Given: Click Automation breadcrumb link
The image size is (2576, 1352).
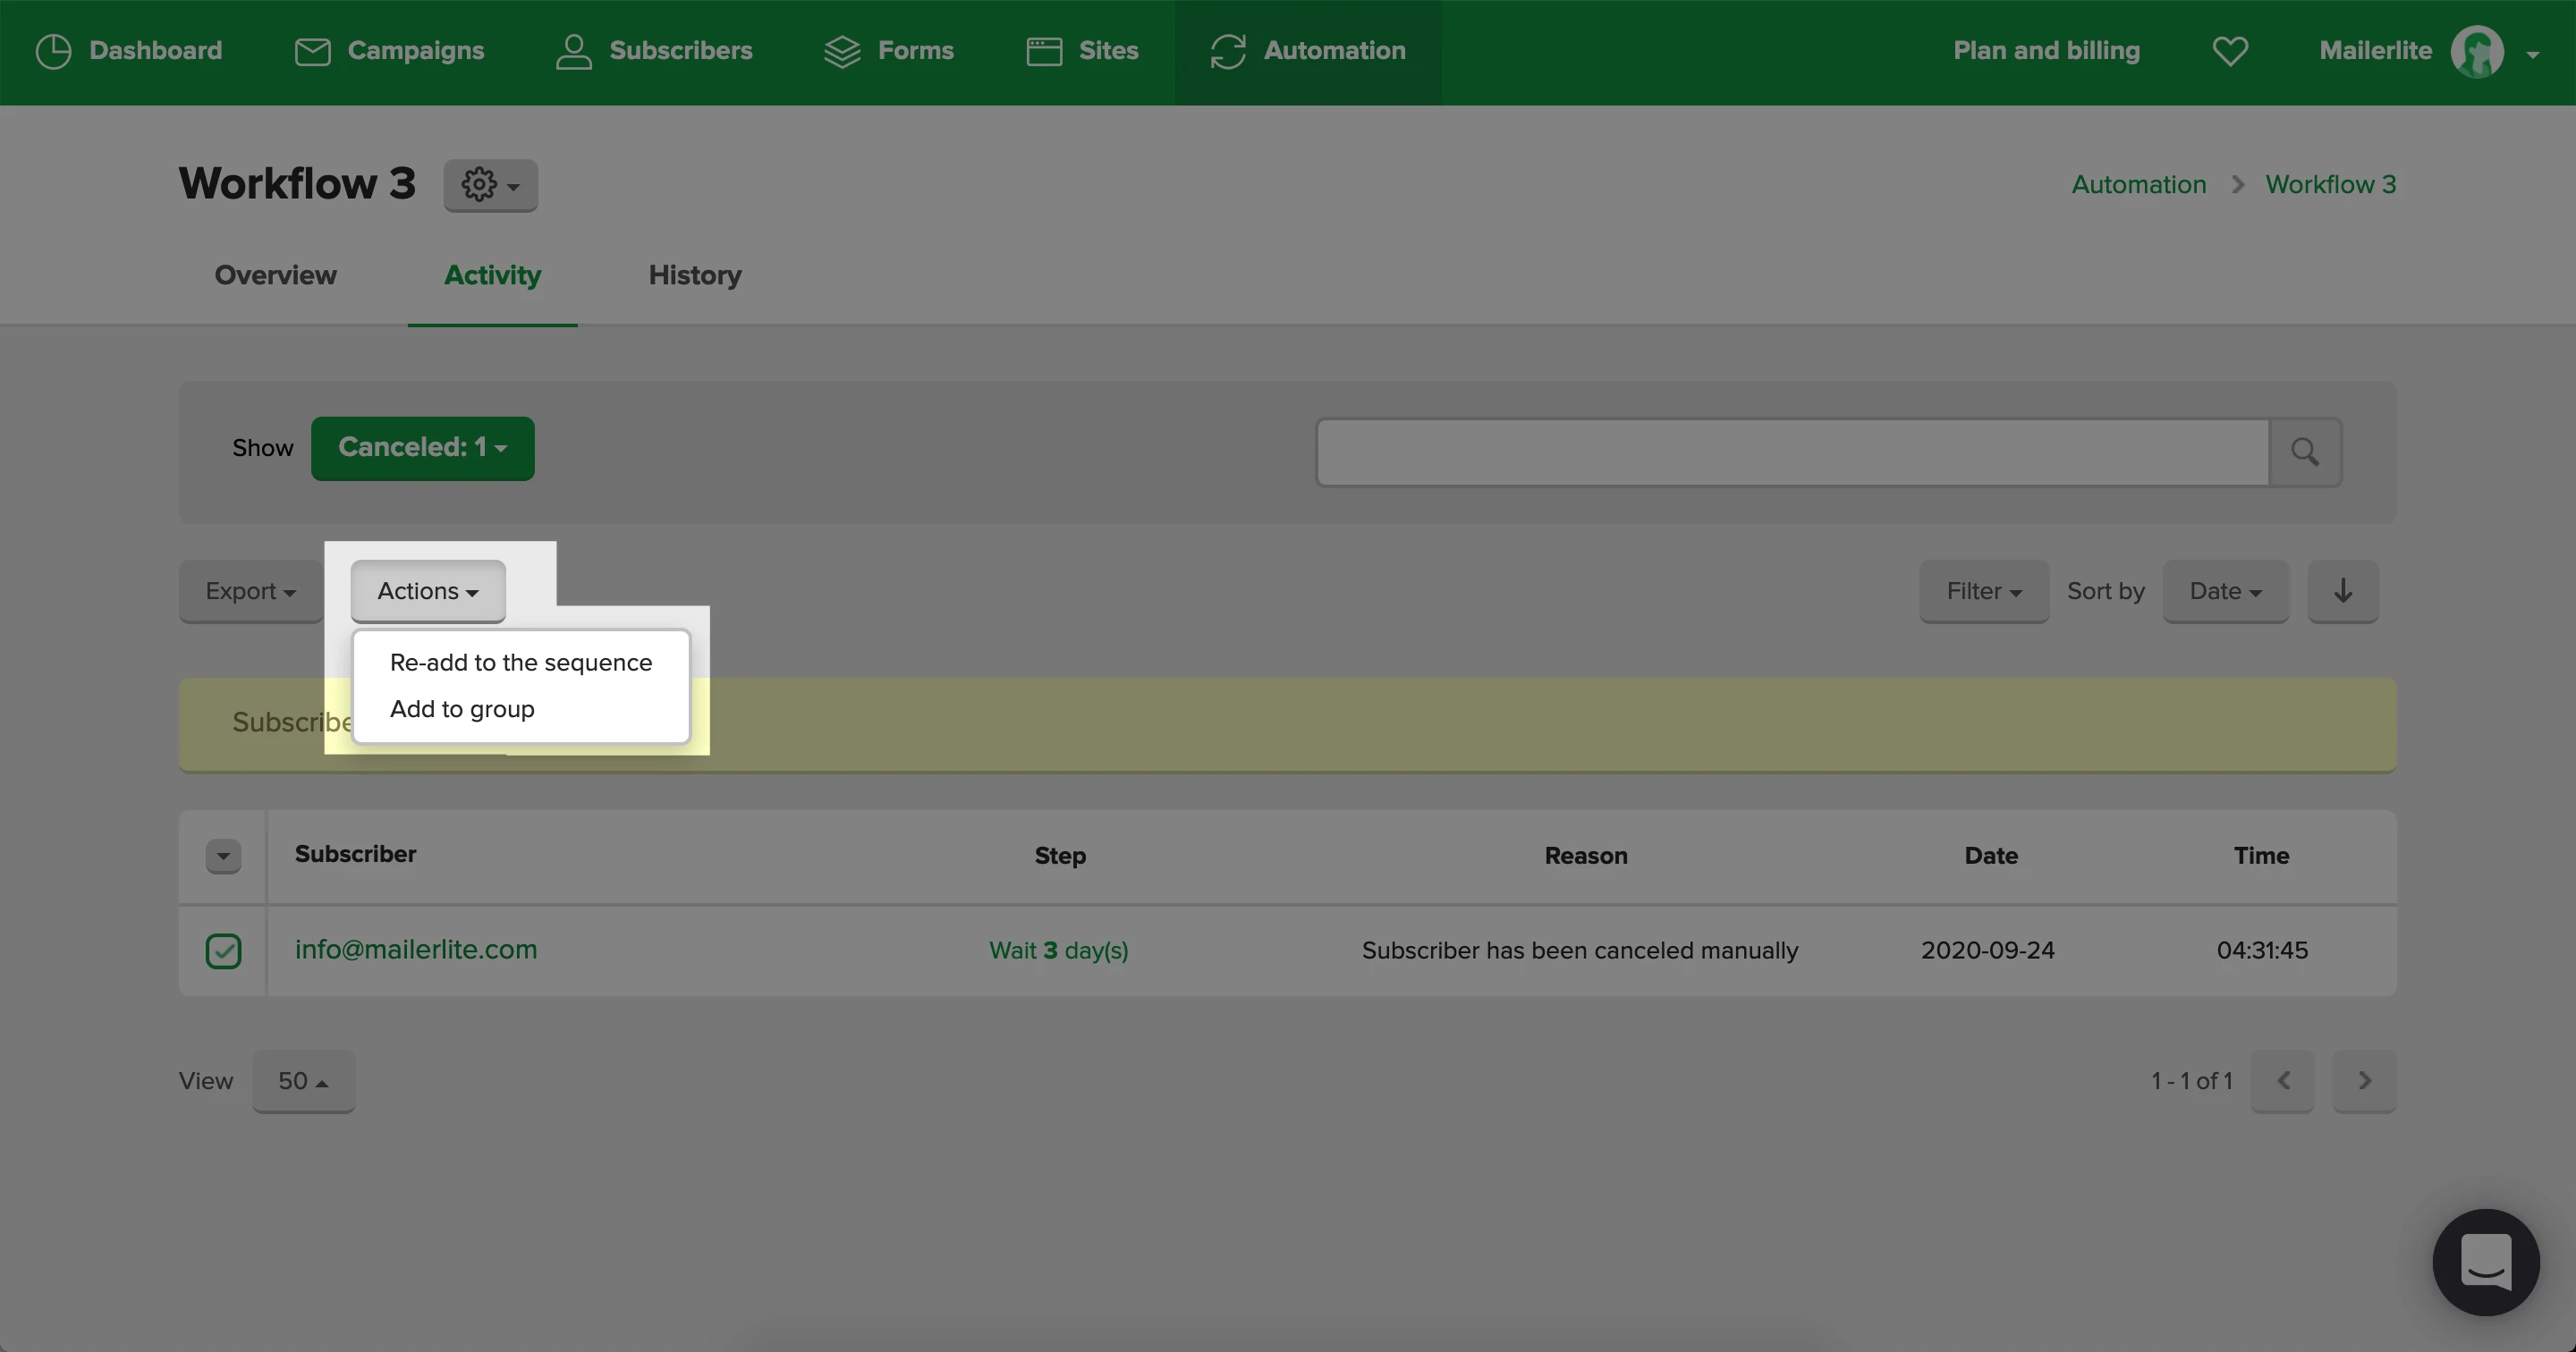Looking at the screenshot, I should pos(2138,185).
